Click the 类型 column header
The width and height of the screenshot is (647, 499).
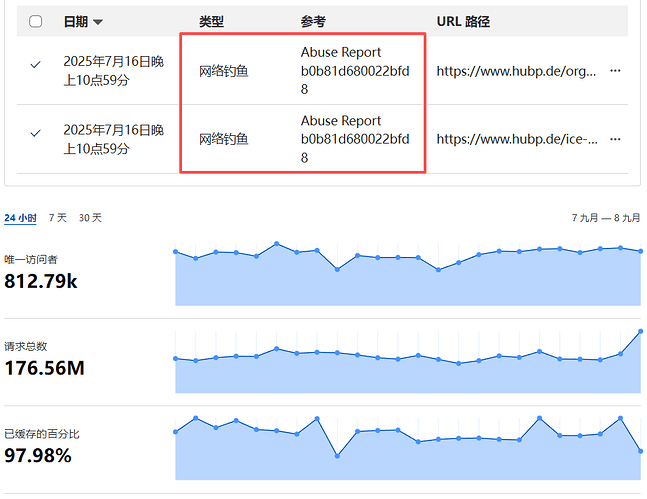(x=211, y=21)
